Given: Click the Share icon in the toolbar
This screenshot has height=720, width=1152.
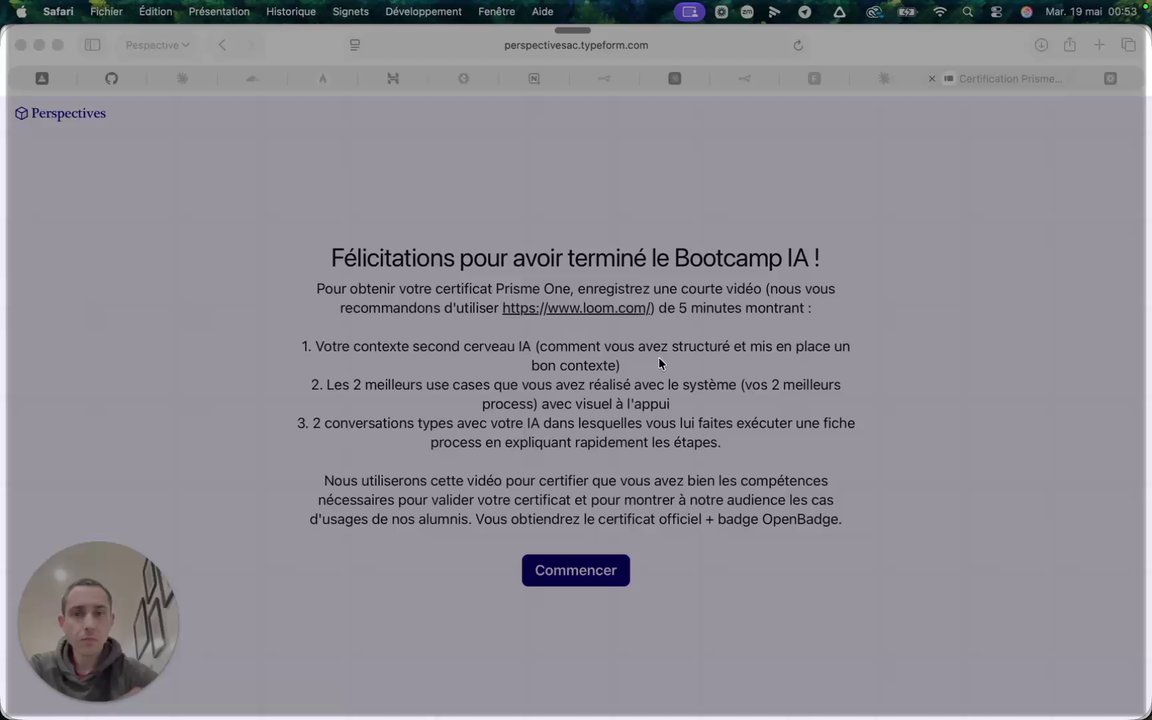Looking at the screenshot, I should point(1070,45).
